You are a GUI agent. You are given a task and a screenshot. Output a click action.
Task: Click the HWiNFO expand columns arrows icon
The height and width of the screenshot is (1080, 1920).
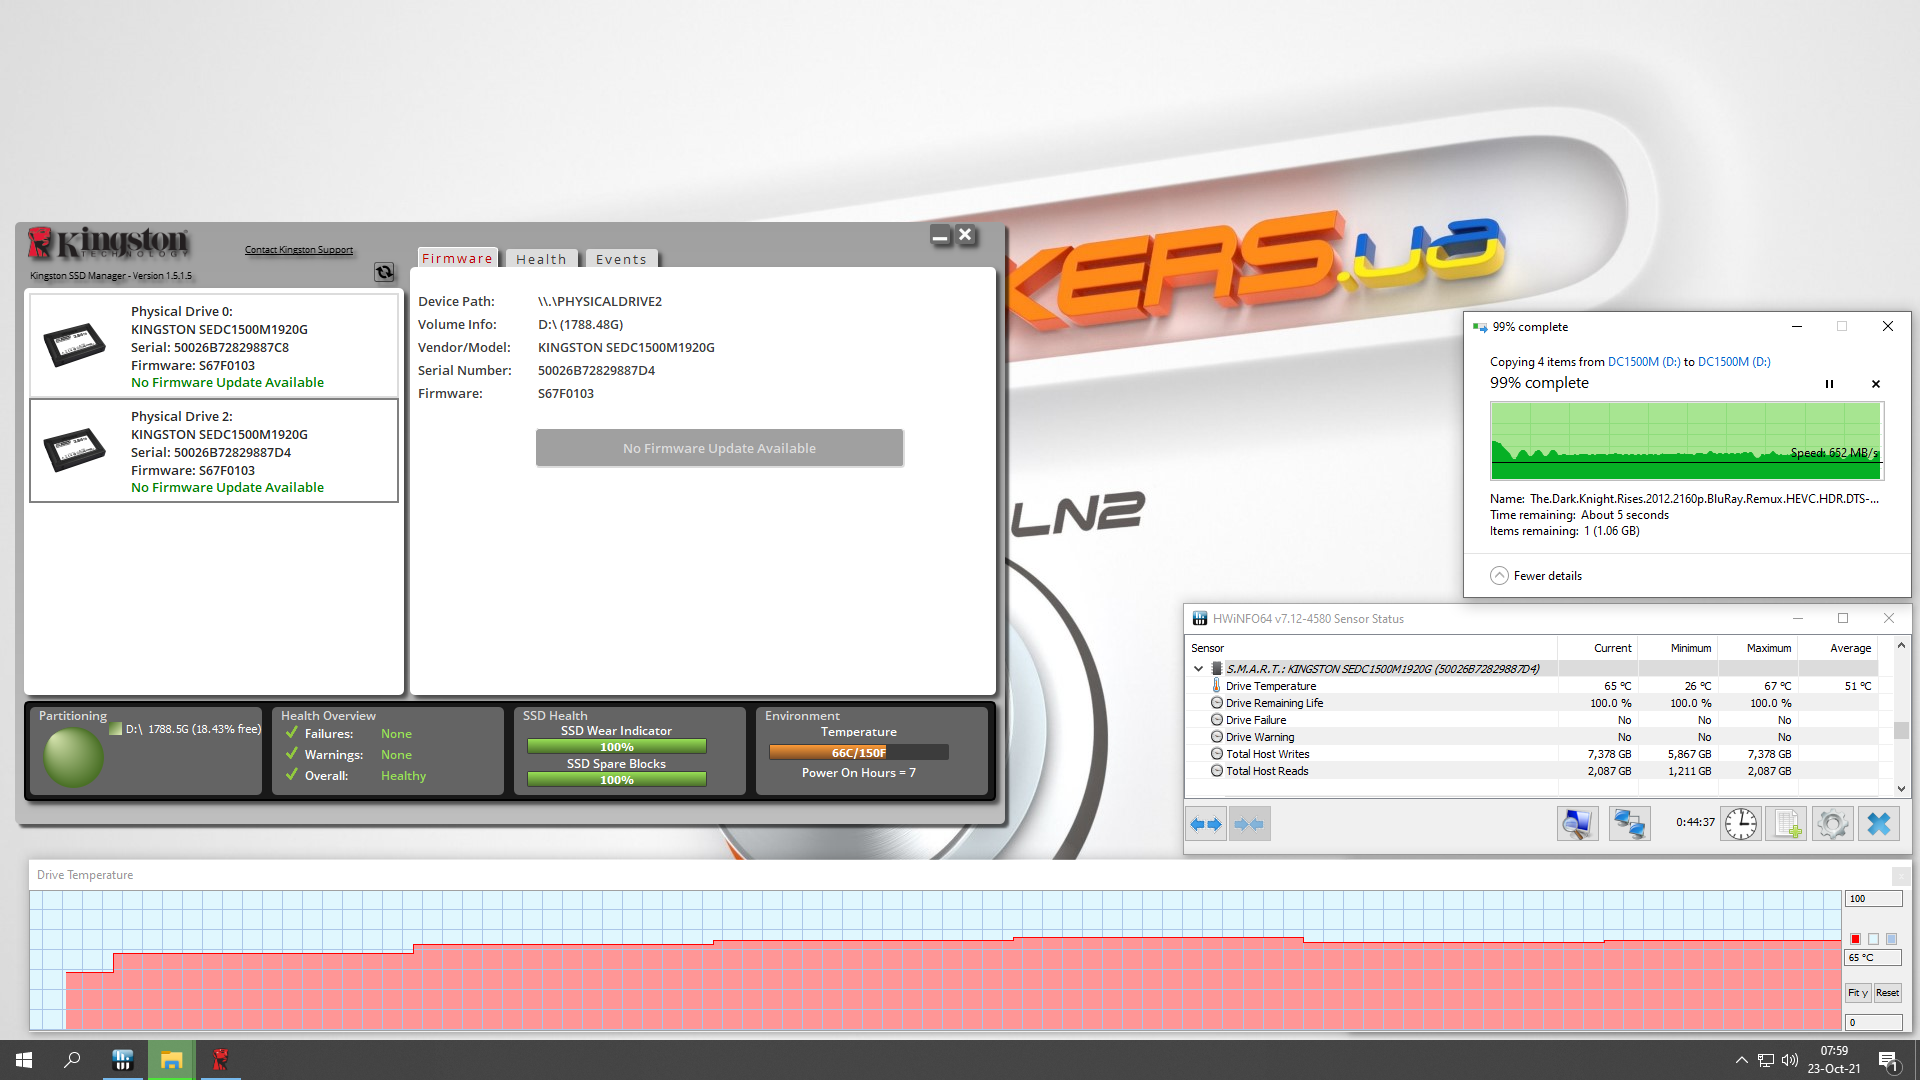coord(1206,824)
